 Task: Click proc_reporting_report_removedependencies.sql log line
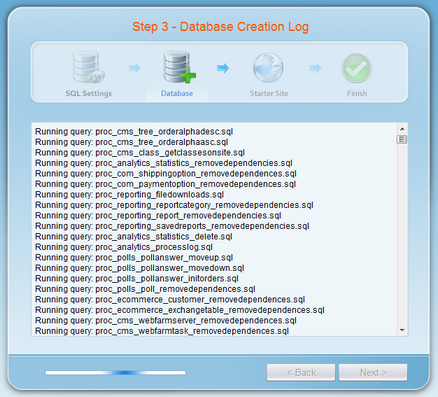point(158,216)
